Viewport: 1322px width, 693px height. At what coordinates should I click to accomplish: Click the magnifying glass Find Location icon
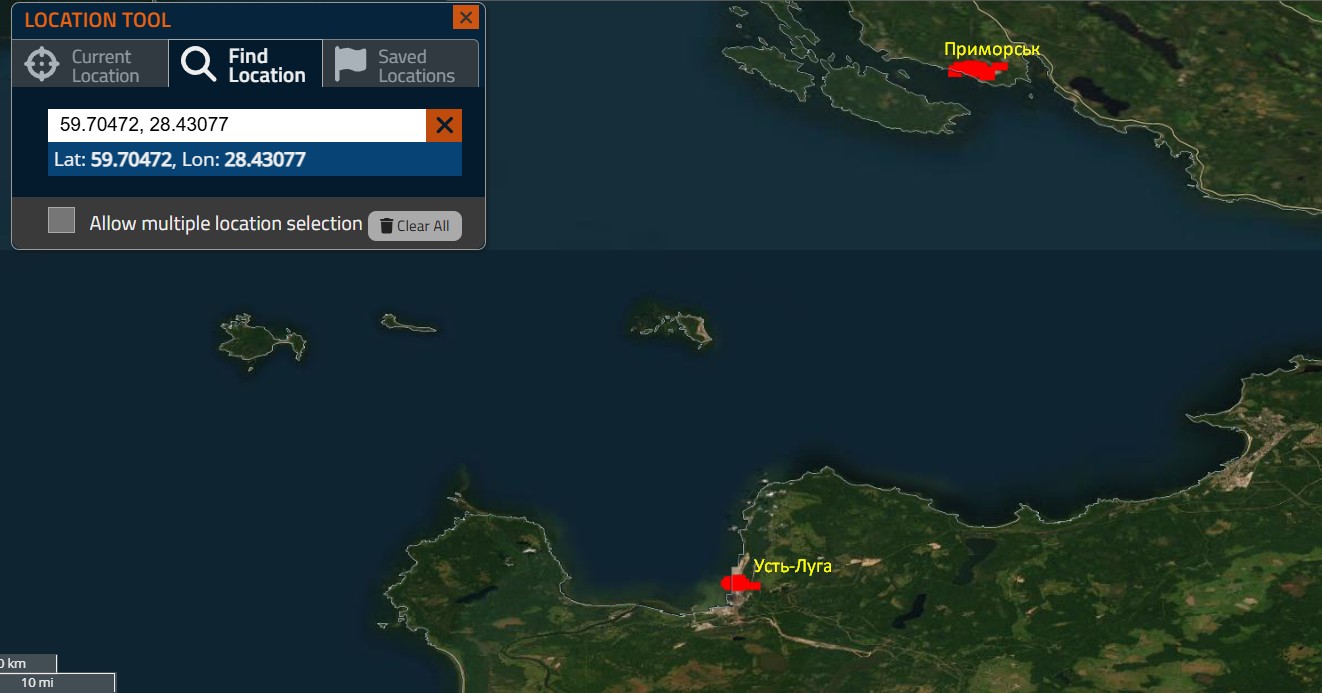(x=198, y=65)
